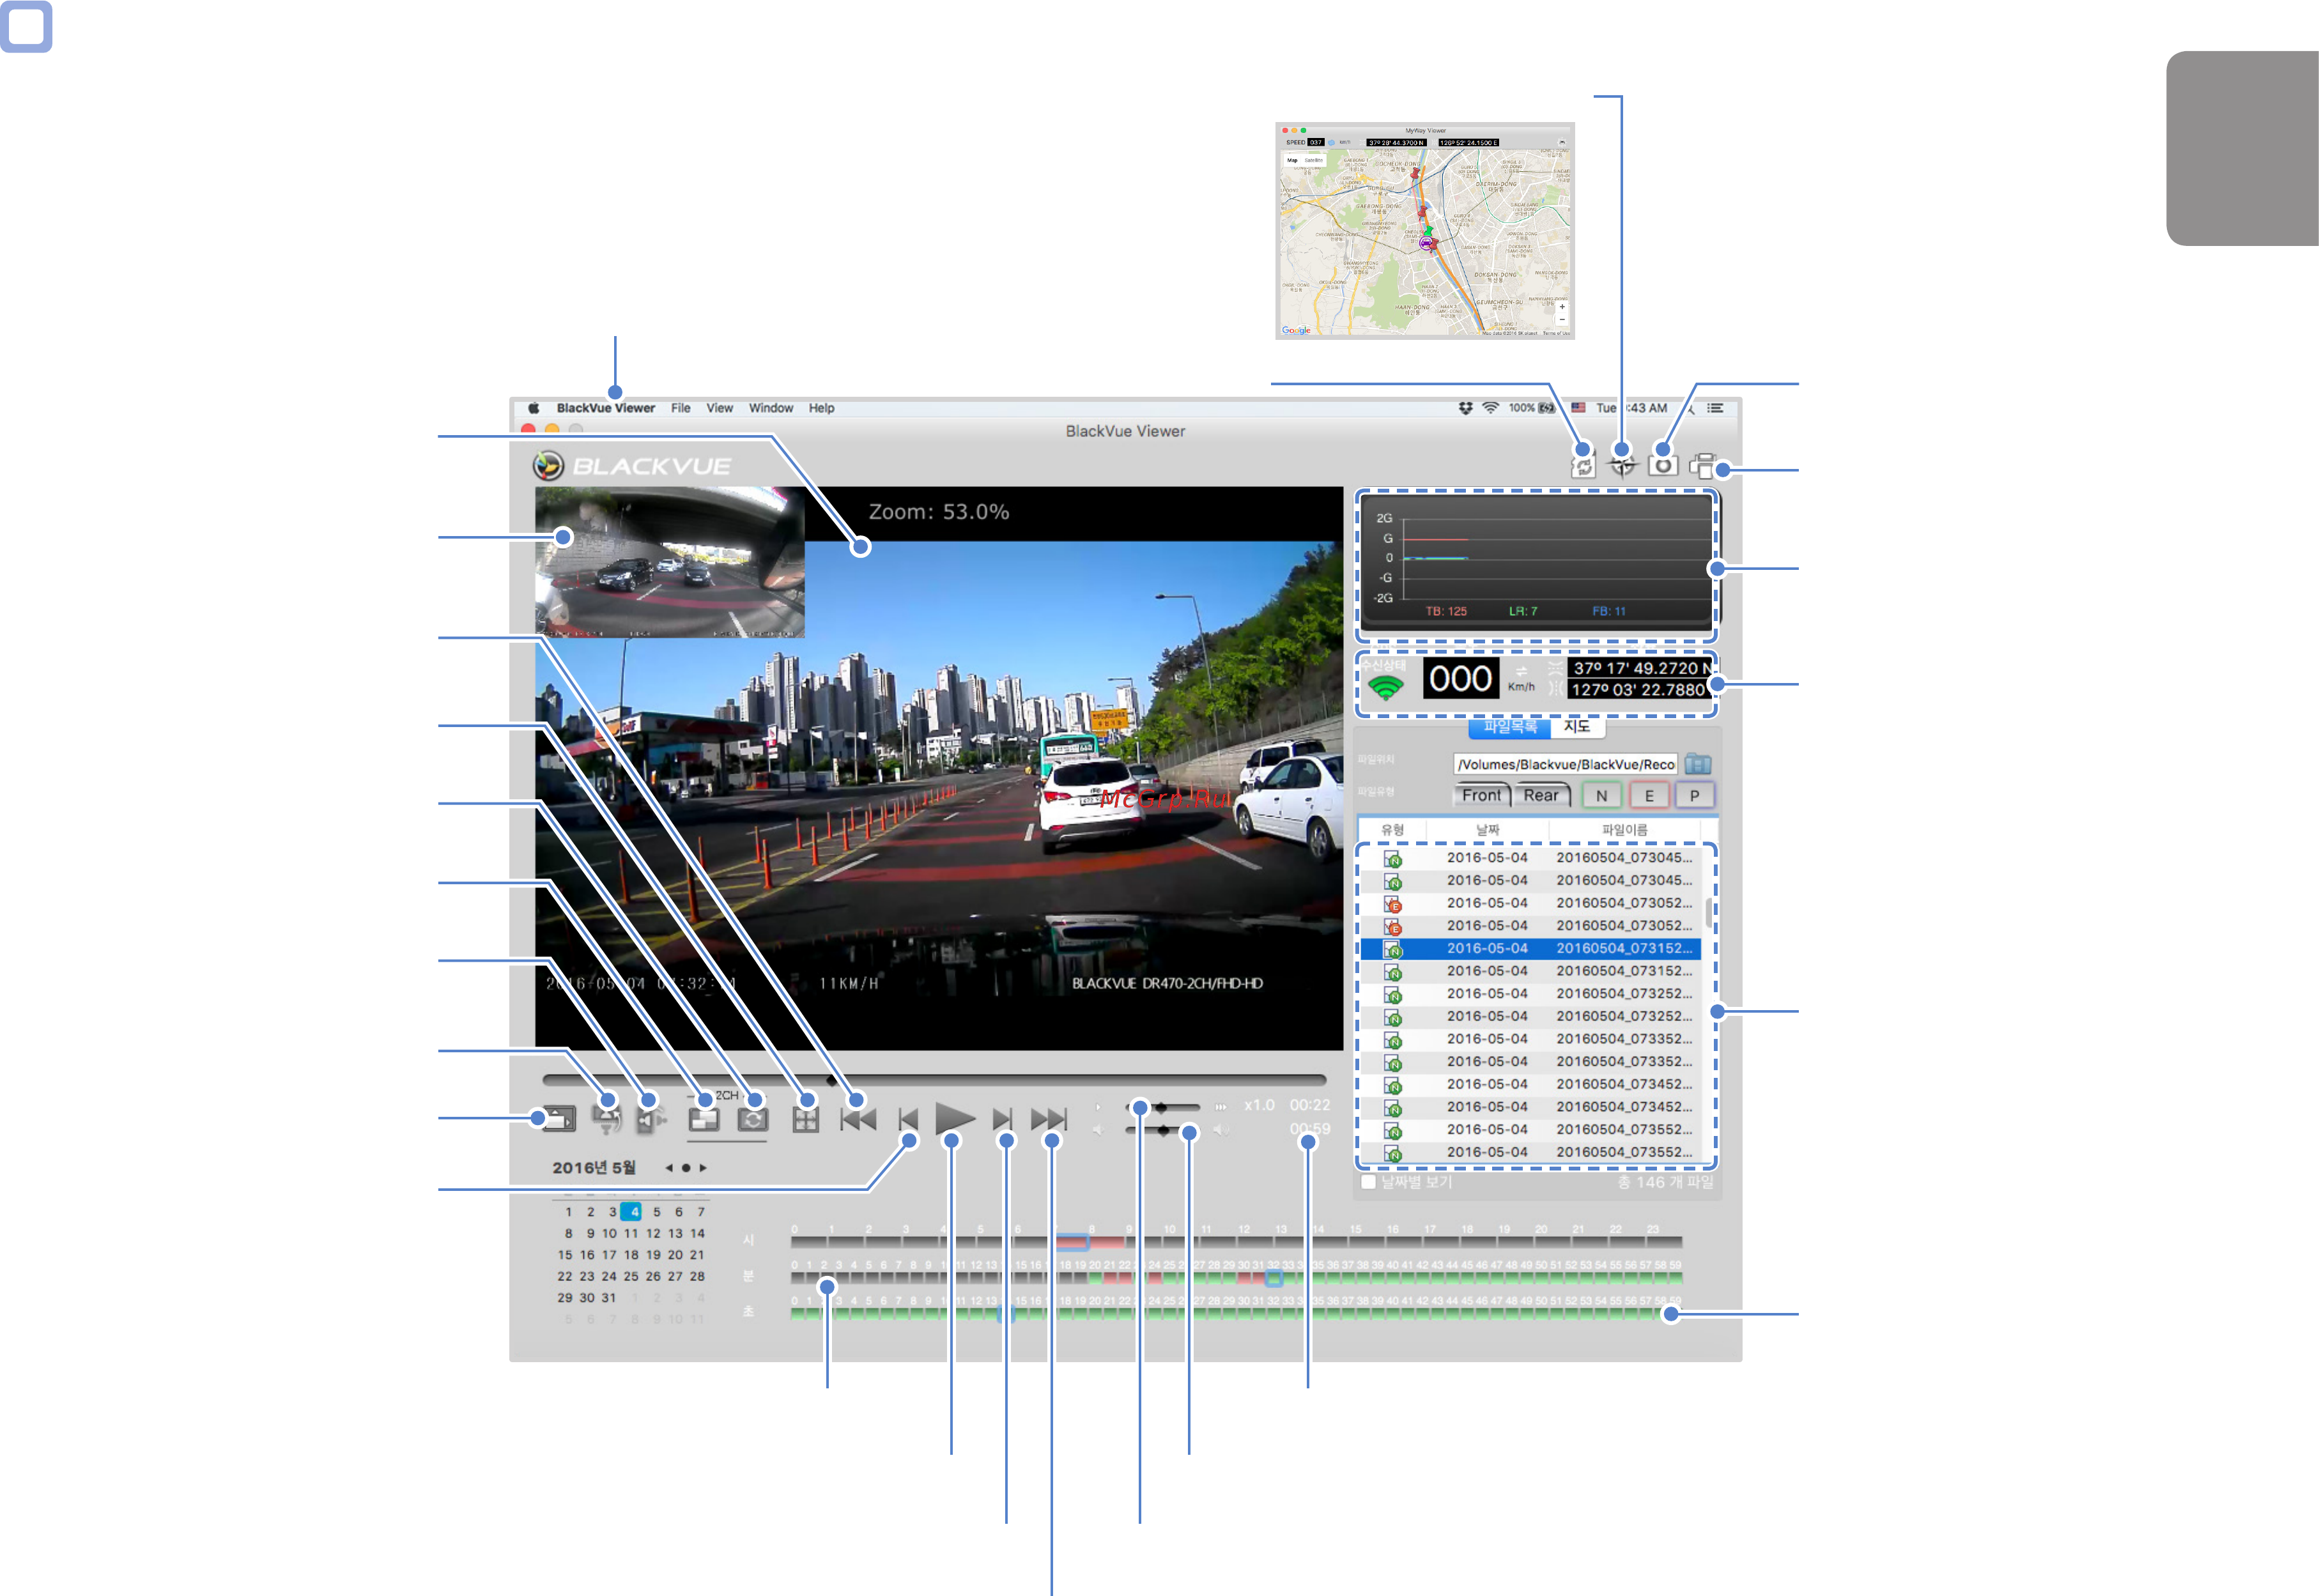
Task: Sort the file list by the 유형 column
Action: point(1392,830)
